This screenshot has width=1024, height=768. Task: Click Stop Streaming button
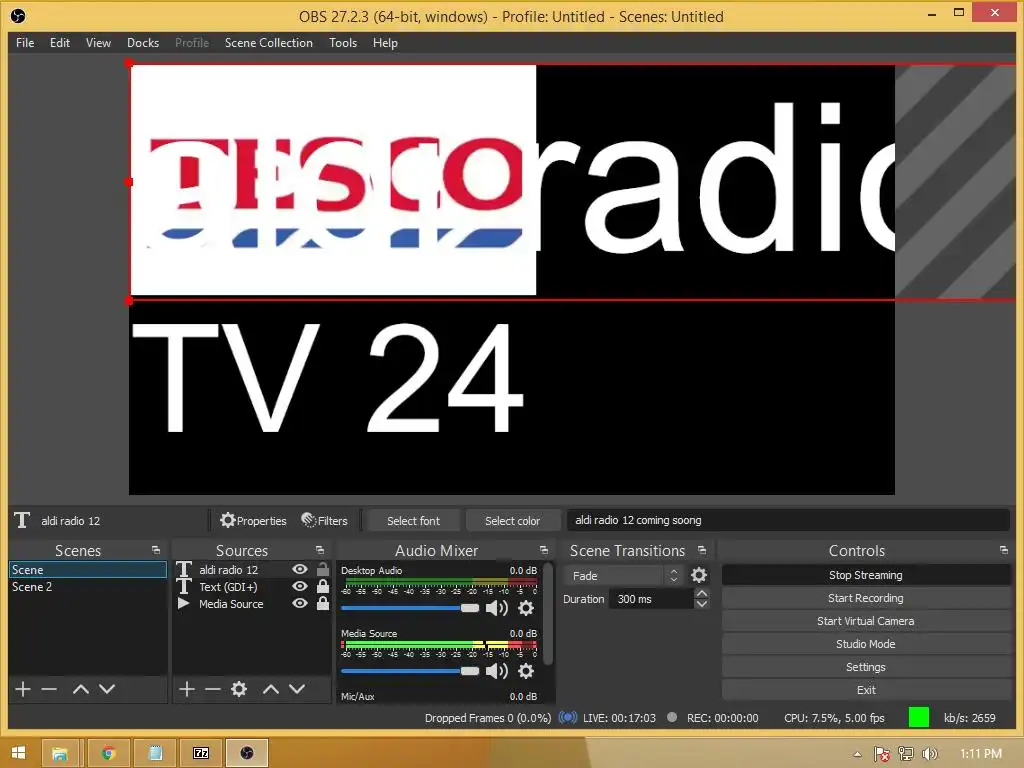866,575
